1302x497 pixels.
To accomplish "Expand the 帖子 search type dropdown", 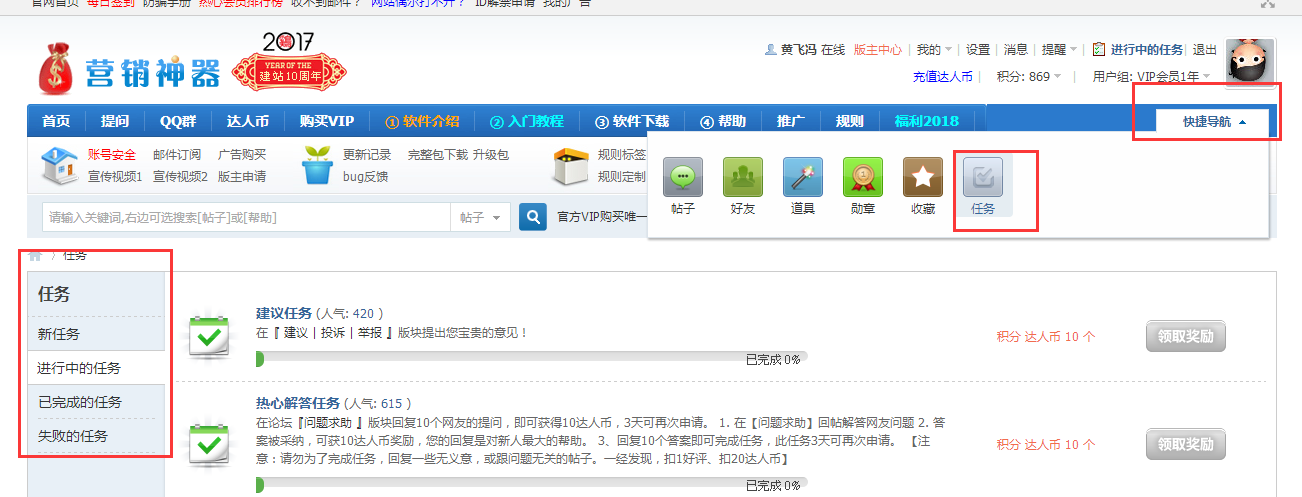I will coord(481,217).
